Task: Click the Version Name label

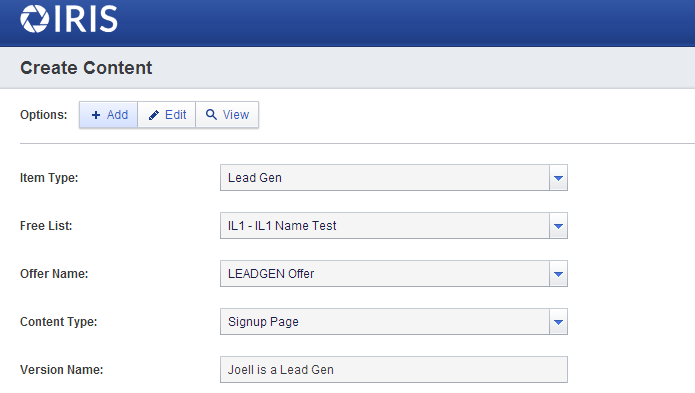Action: tap(62, 370)
